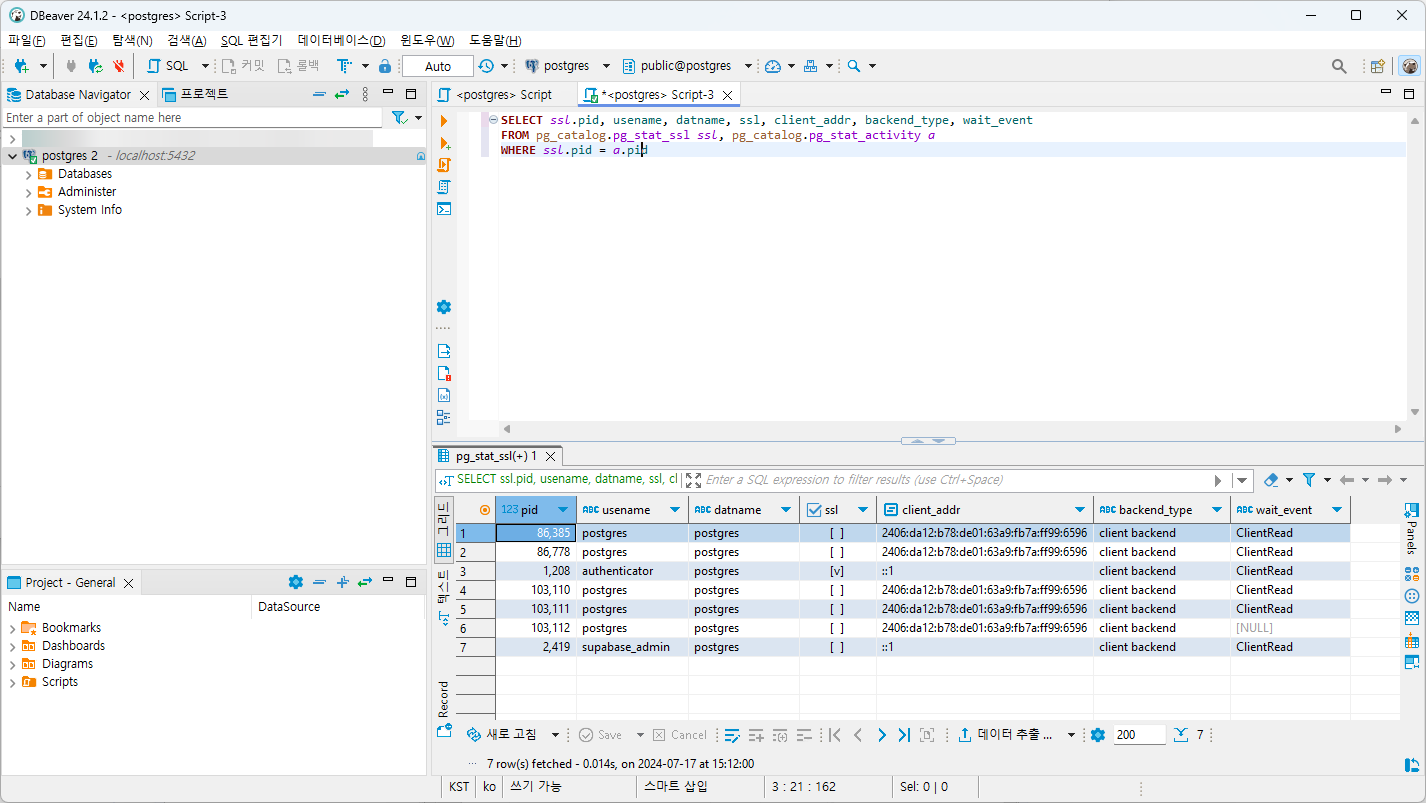Open the active datasource postgres dropdown

coord(607,66)
